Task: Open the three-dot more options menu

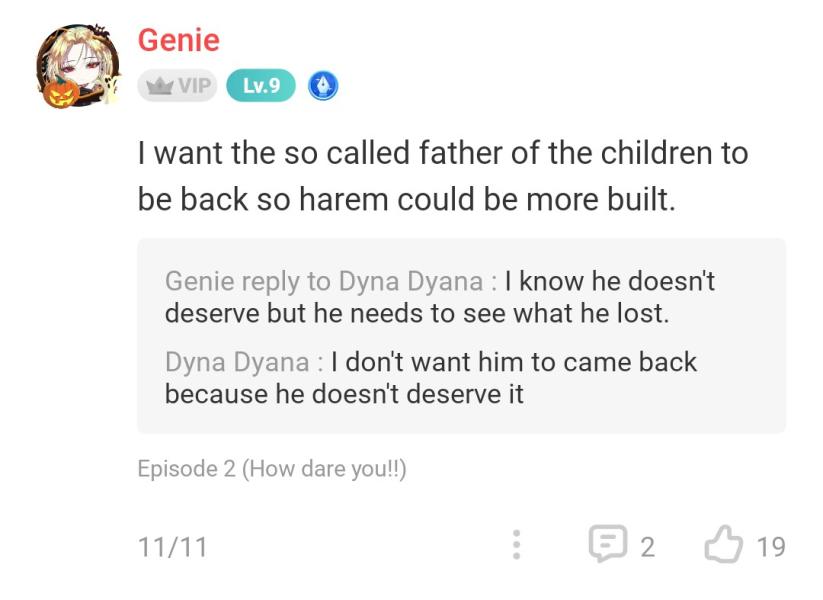Action: click(x=516, y=544)
